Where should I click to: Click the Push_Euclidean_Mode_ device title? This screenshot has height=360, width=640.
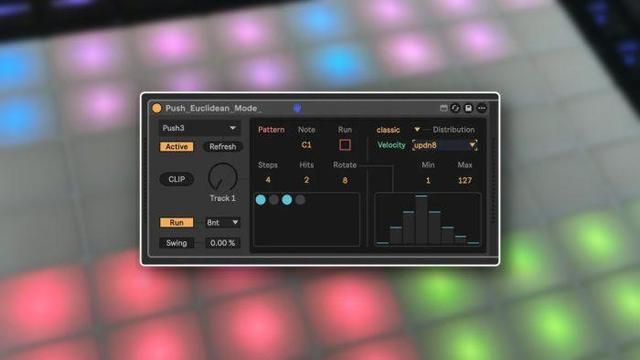[x=214, y=108]
